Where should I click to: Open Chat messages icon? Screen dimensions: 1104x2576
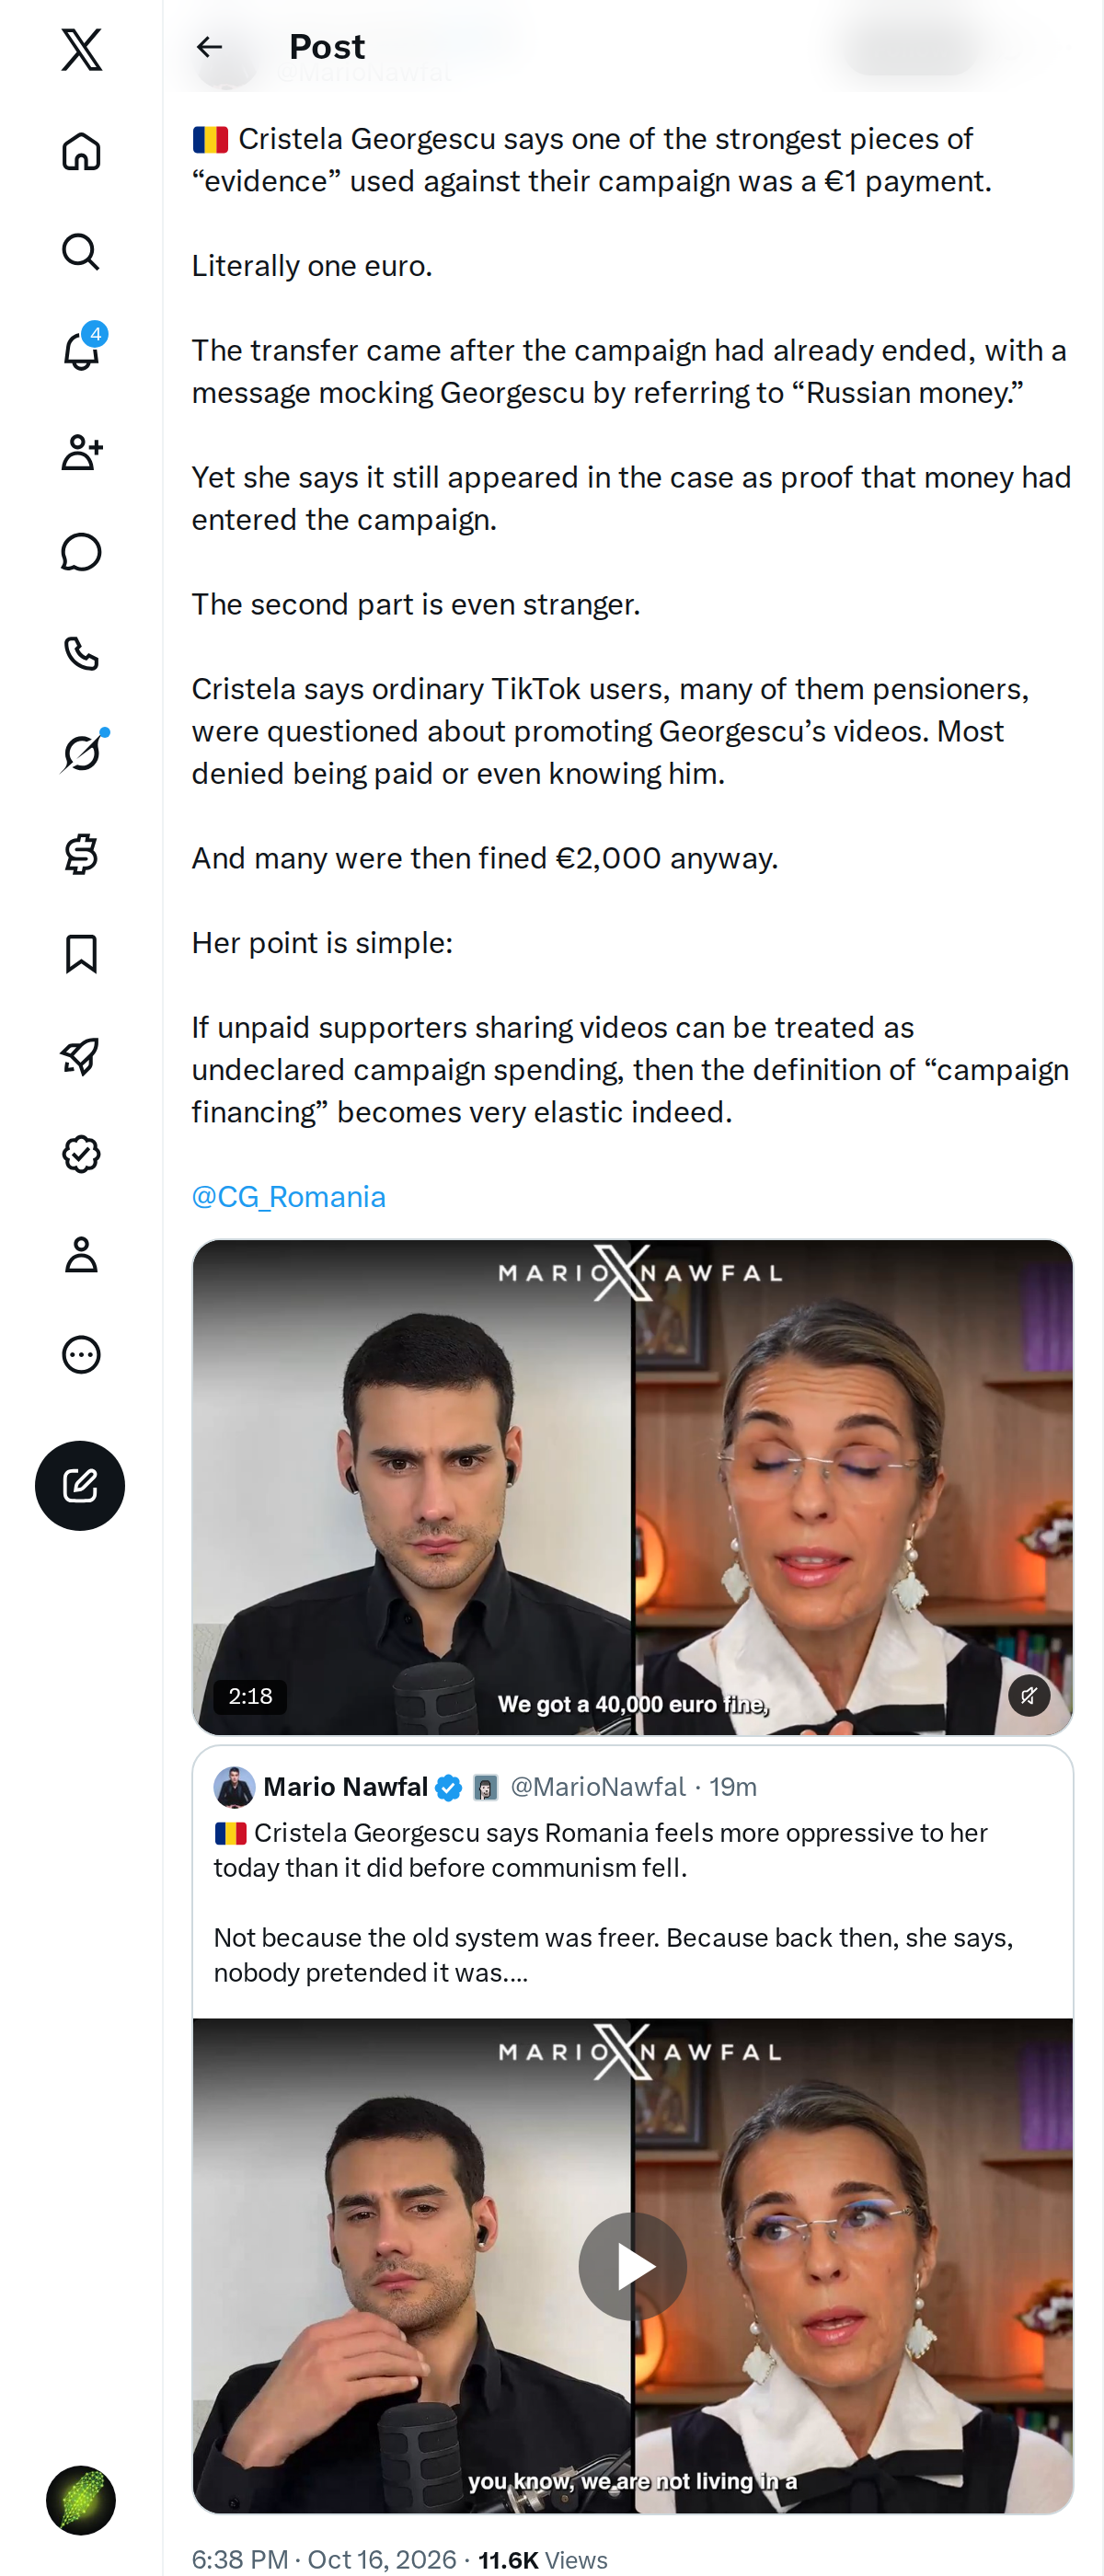[81, 552]
